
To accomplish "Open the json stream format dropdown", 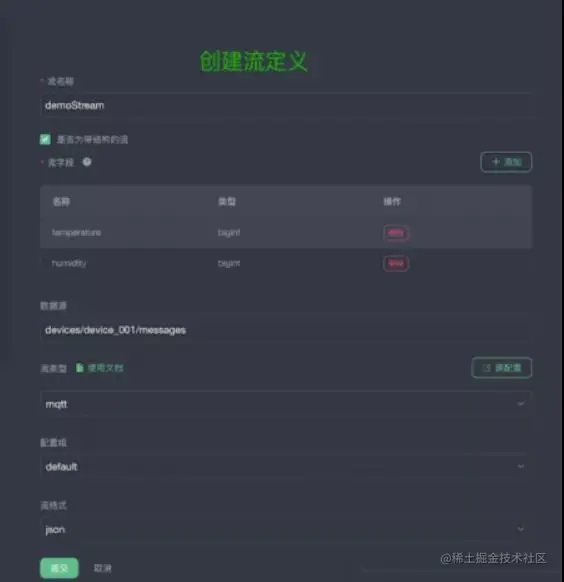I will pos(286,529).
